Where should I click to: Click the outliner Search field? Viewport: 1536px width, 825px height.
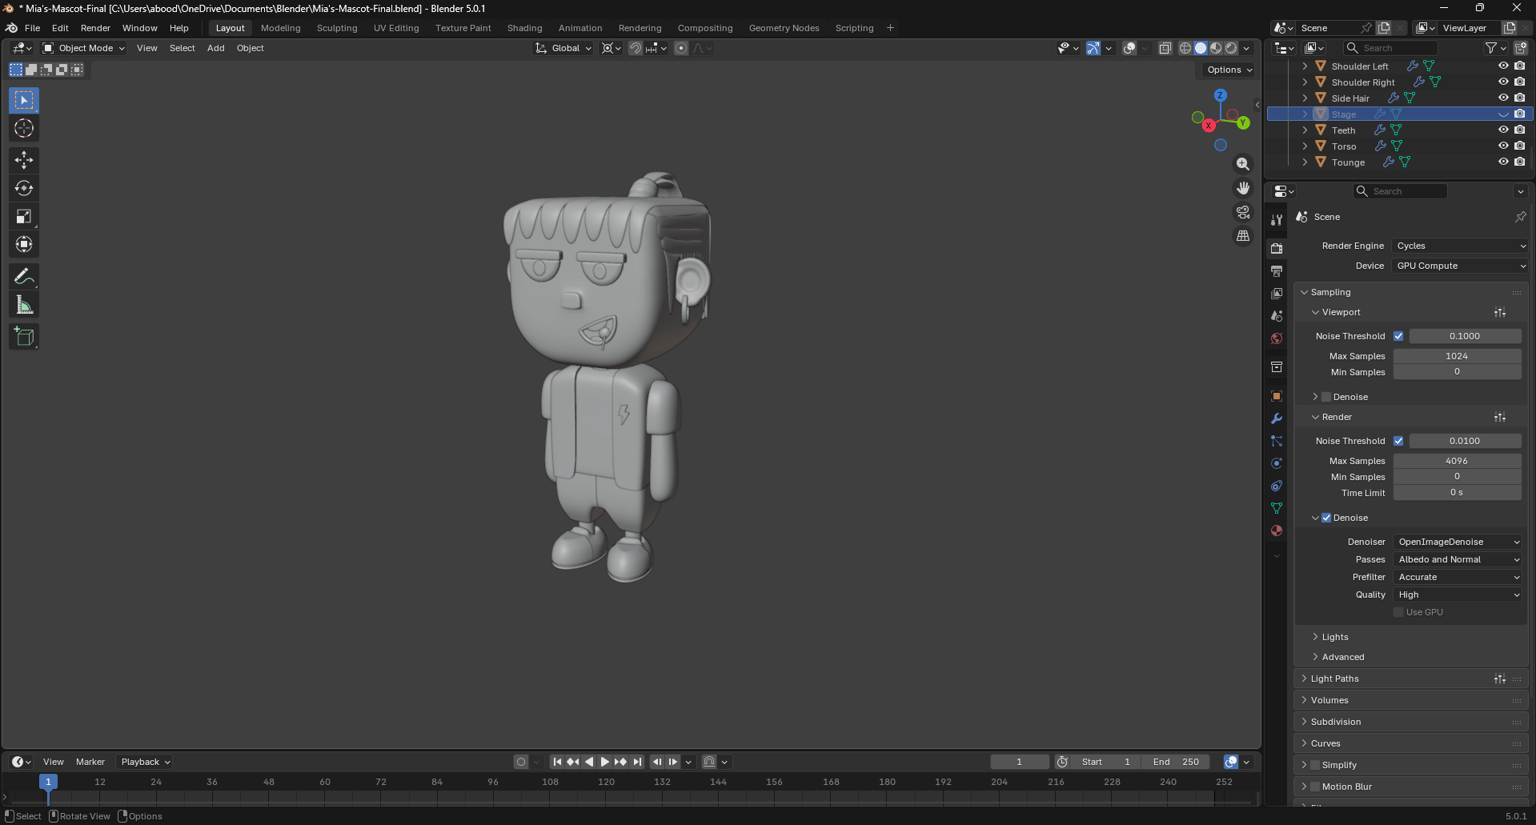pyautogui.click(x=1390, y=48)
